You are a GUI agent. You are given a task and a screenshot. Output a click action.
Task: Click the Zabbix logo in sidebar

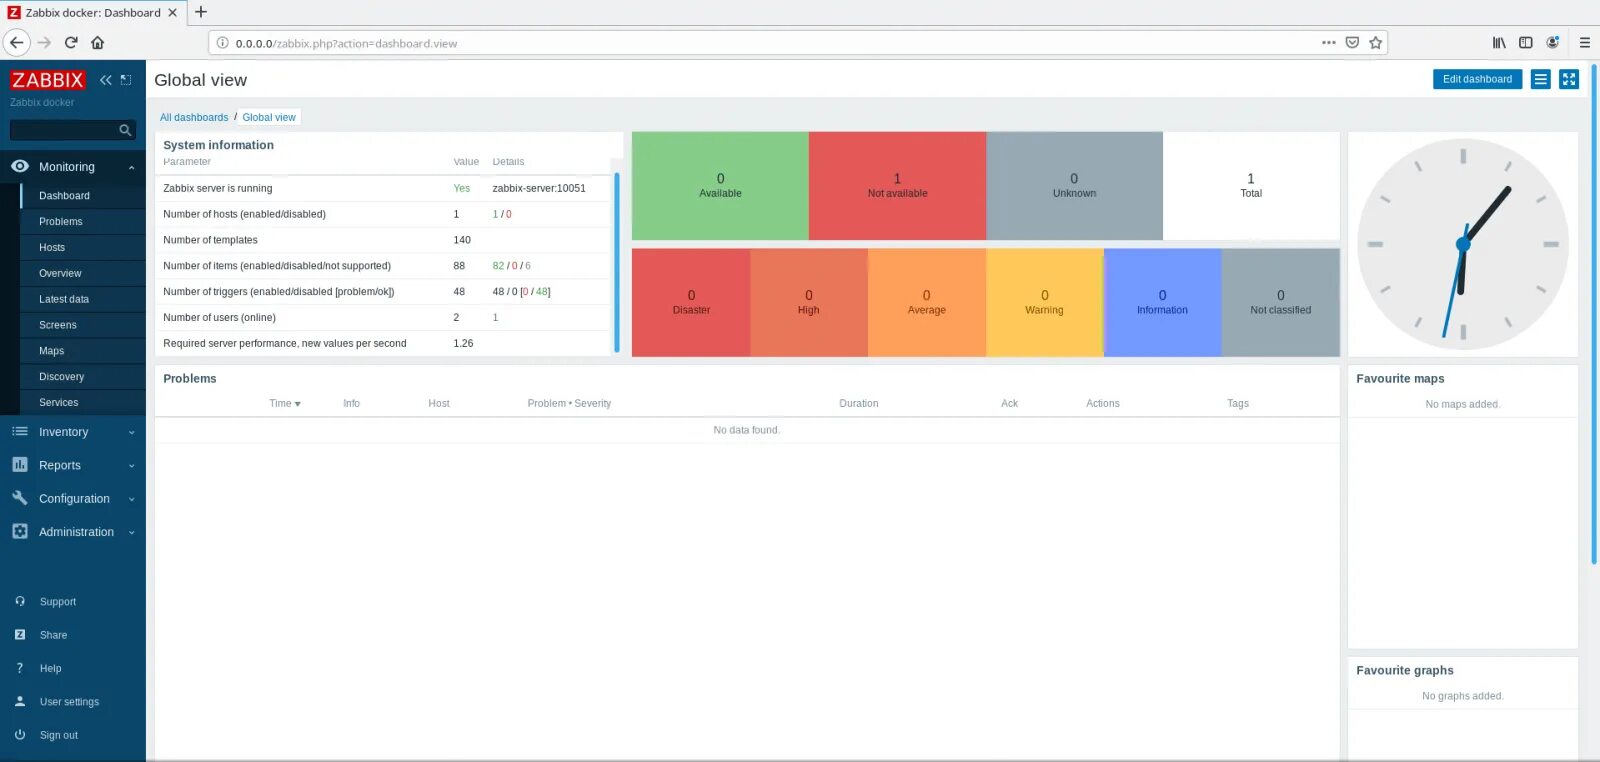(x=47, y=80)
